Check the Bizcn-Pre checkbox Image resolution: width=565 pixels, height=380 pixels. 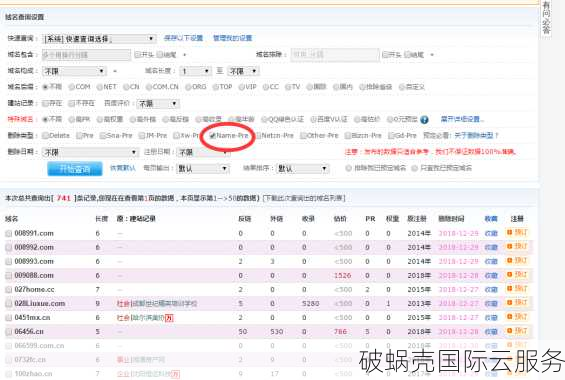[348, 136]
